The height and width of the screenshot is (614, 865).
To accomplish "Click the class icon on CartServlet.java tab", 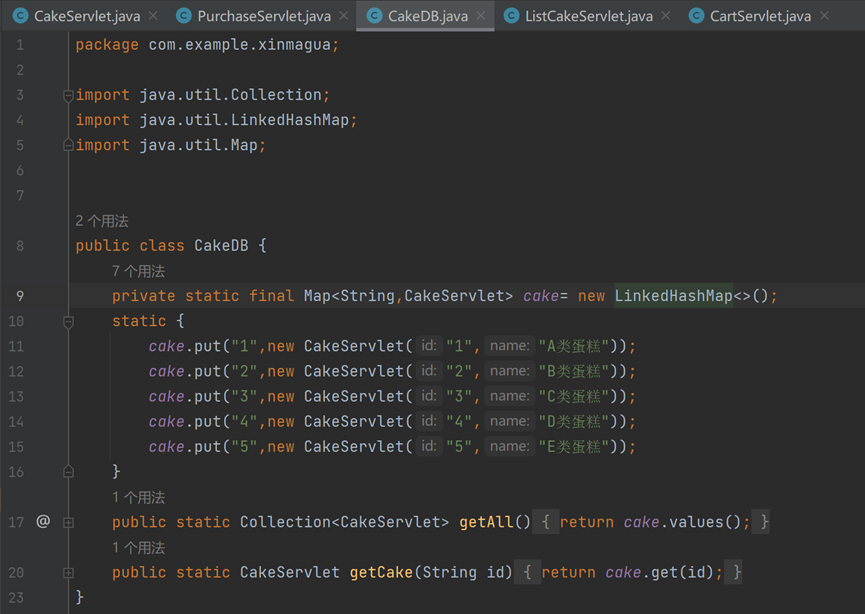I will 696,16.
